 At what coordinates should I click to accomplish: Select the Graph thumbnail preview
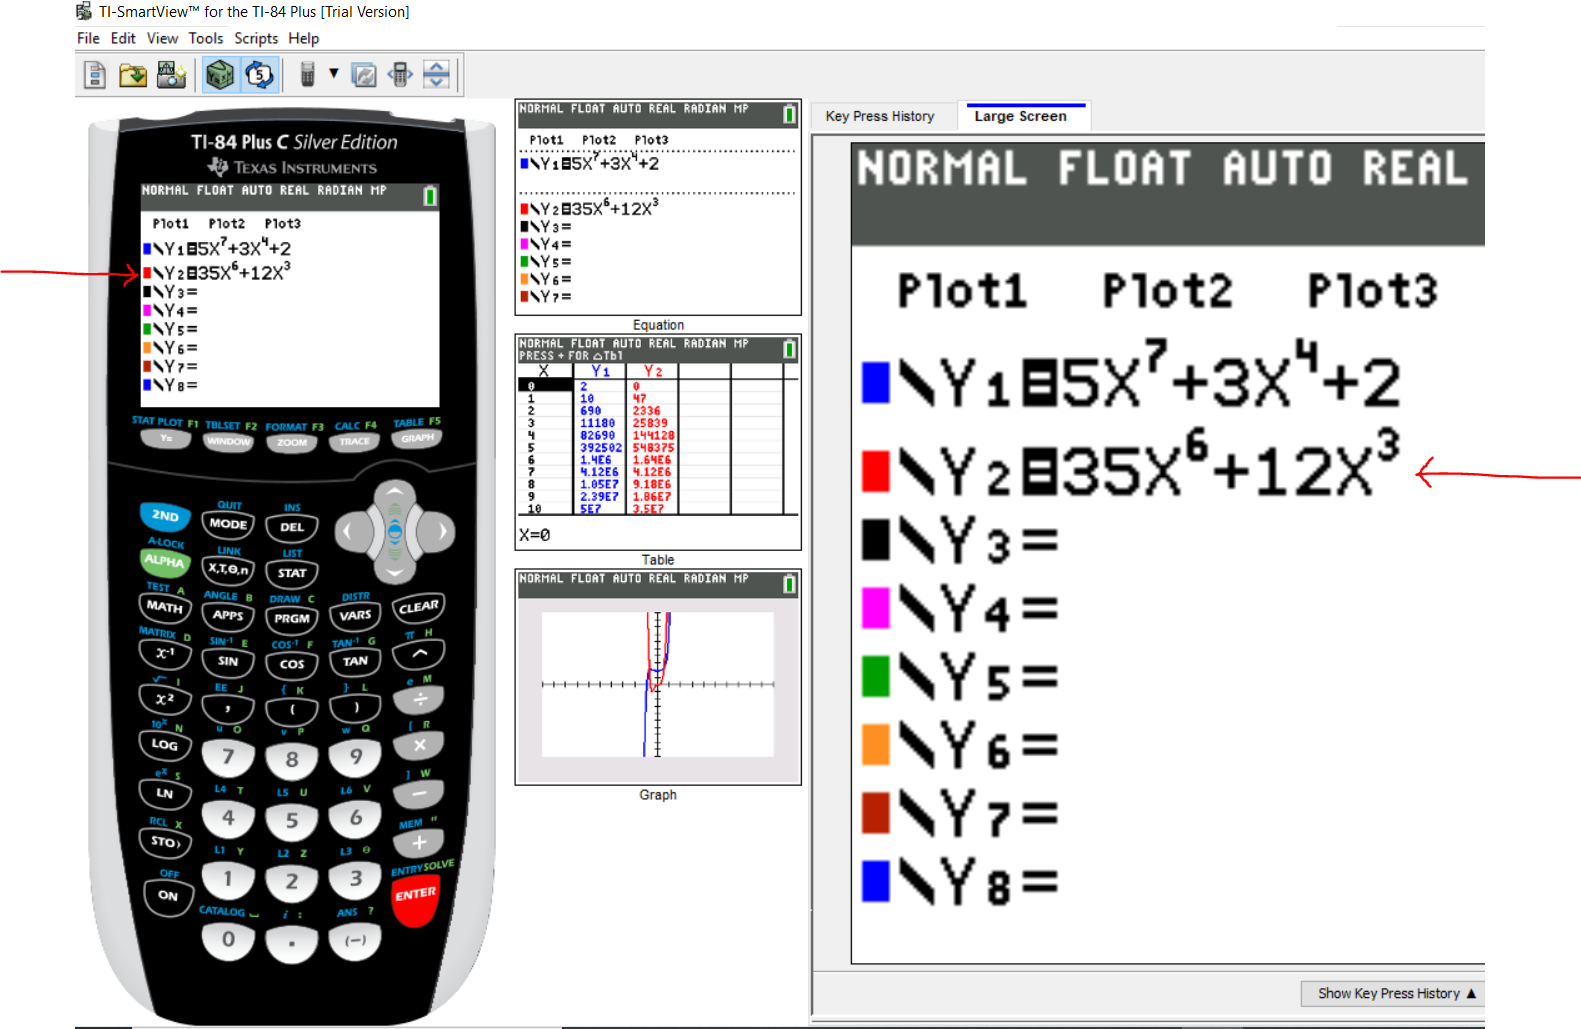coord(657,684)
